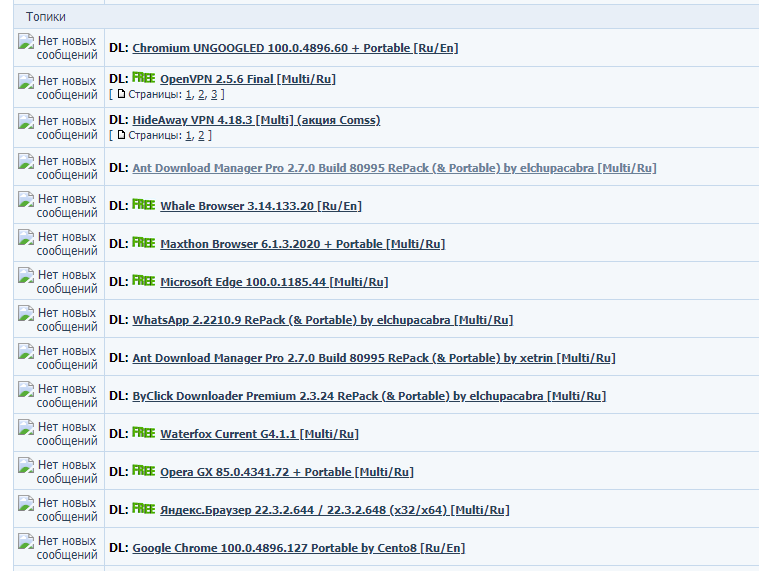Viewport: 759px width, 571px height.
Task: Open the Ant Download Manager Pro elchupacabra topic
Action: point(394,168)
